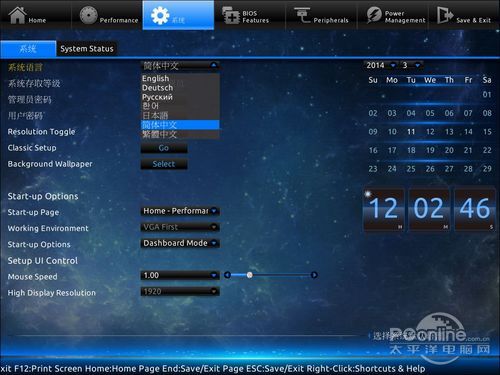Click the Go button for Classic Setup
This screenshot has height=375, width=500.
[x=164, y=148]
